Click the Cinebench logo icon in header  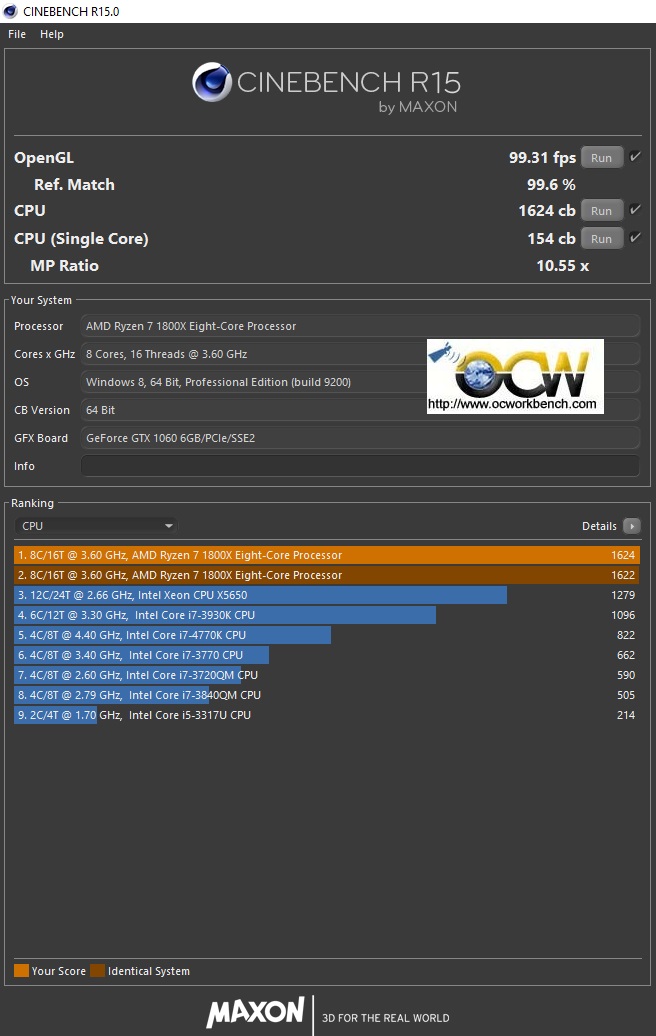click(211, 82)
